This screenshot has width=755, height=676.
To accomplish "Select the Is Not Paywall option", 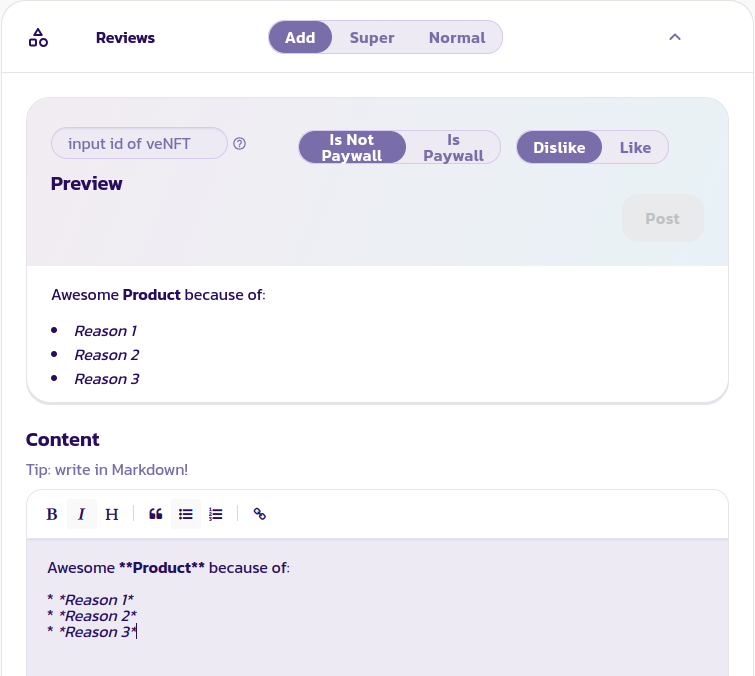I will click(352, 148).
